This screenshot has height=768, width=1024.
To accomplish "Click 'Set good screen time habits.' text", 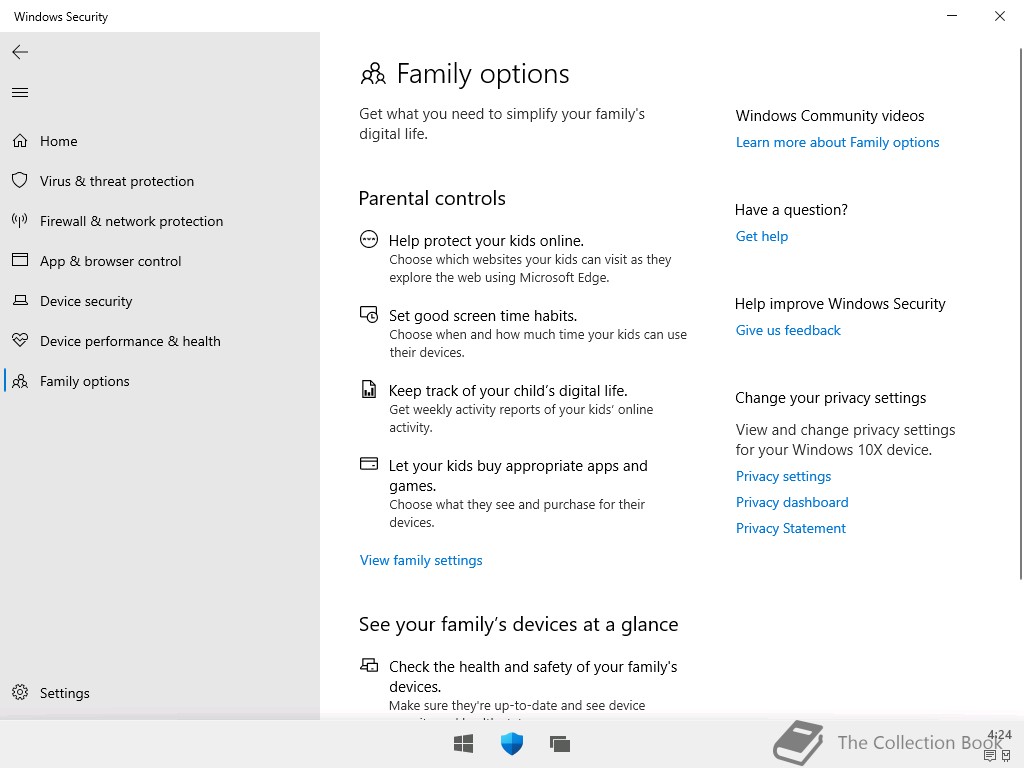I will 483,315.
